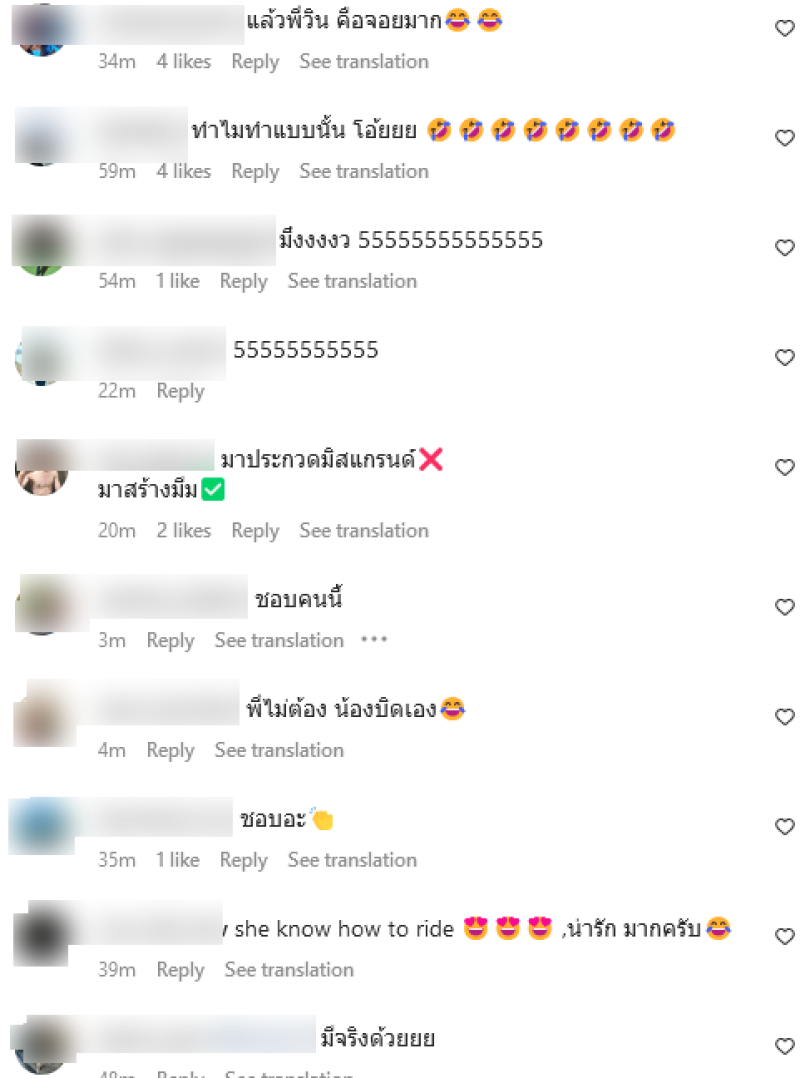
Task: Like the comment posted 34m ago
Action: tap(784, 28)
